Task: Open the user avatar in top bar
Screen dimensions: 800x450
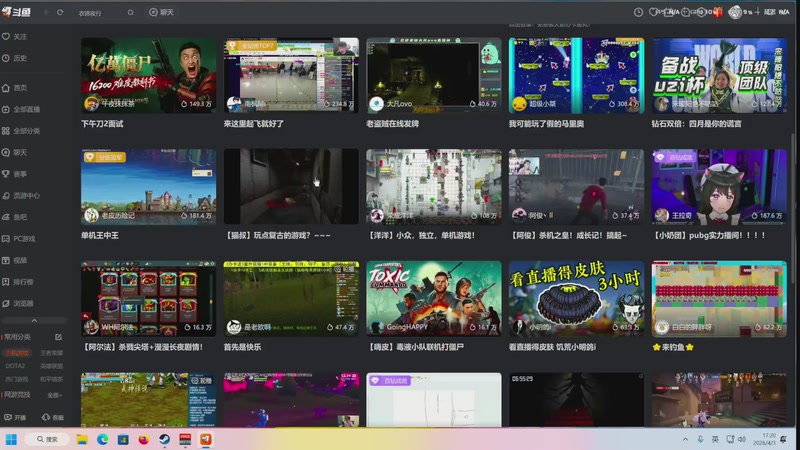Action: click(735, 12)
